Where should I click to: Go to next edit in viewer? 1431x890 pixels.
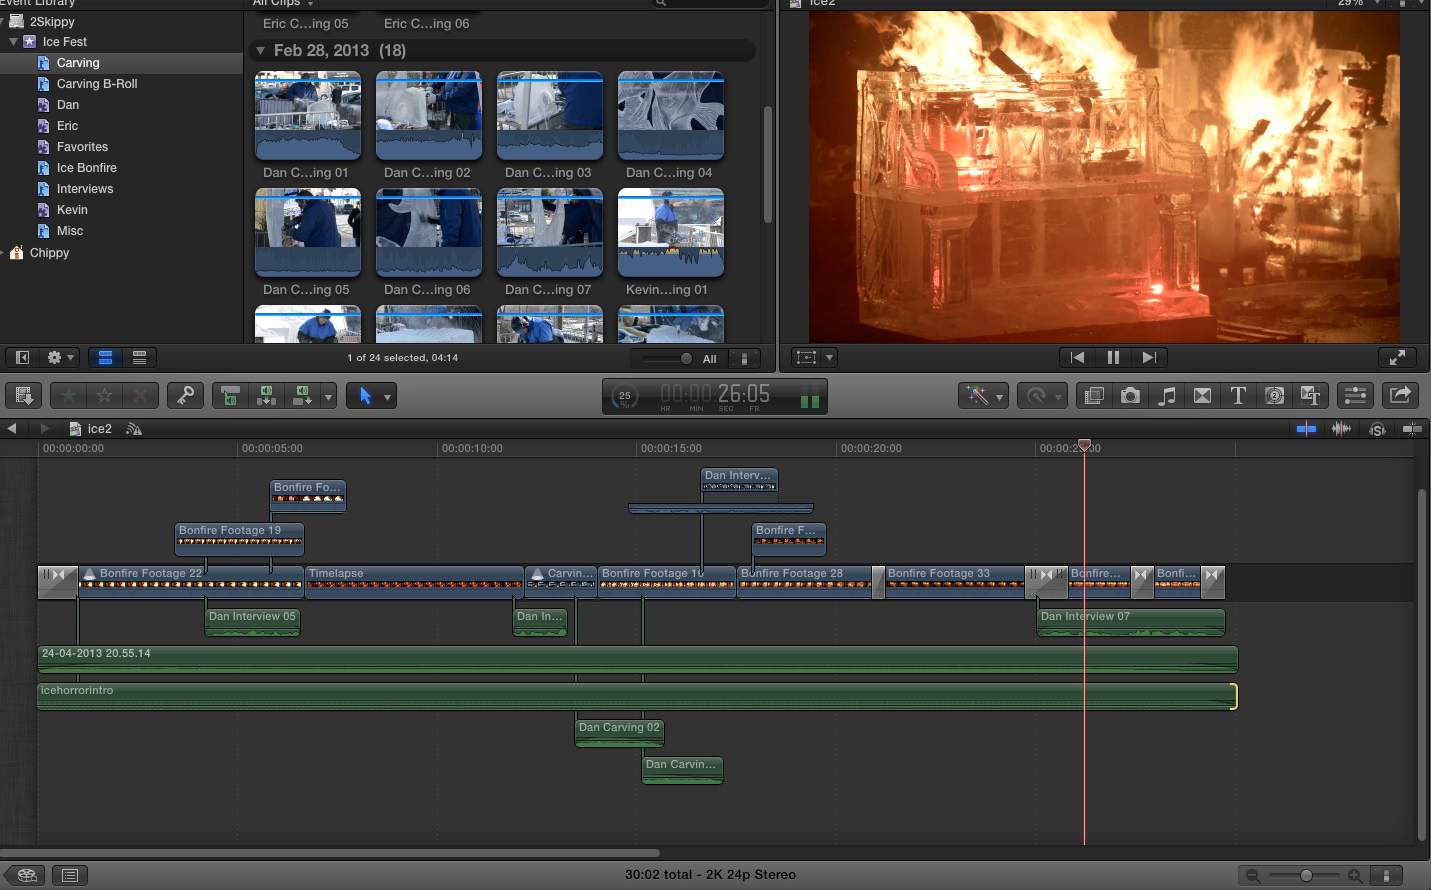pyautogui.click(x=1149, y=357)
